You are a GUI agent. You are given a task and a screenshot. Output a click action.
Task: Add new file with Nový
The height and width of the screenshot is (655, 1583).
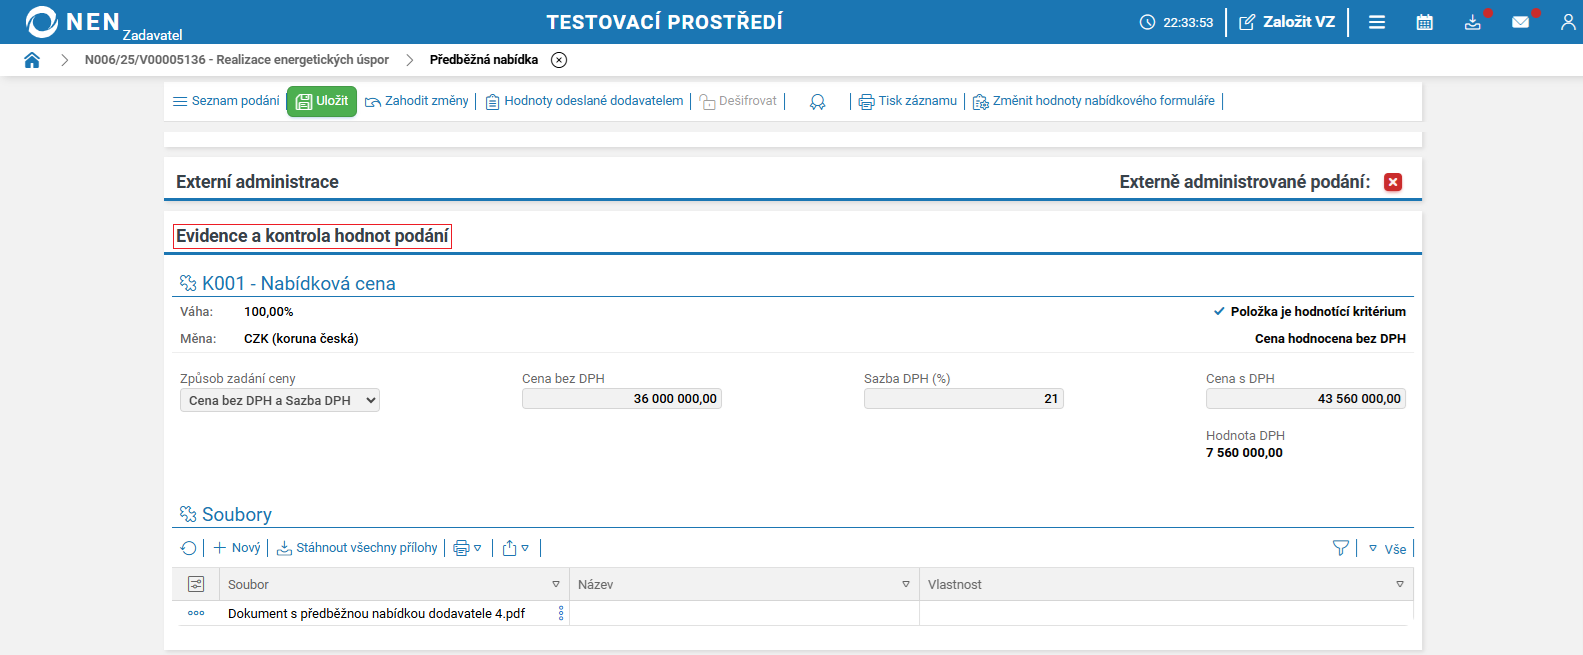[x=237, y=548]
